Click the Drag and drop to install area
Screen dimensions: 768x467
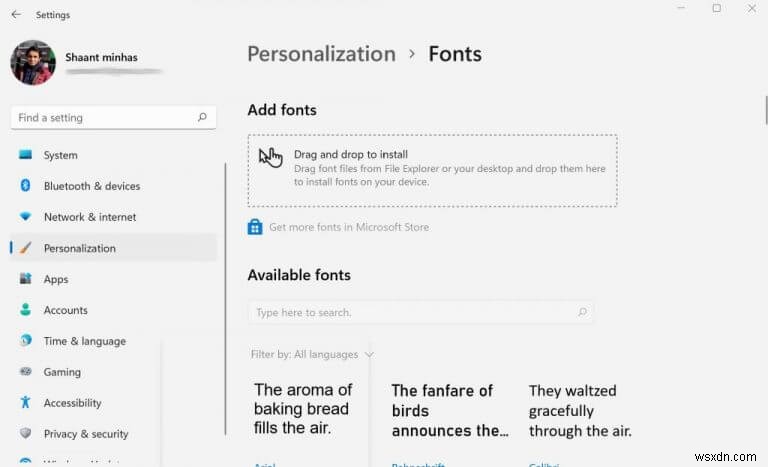point(432,170)
